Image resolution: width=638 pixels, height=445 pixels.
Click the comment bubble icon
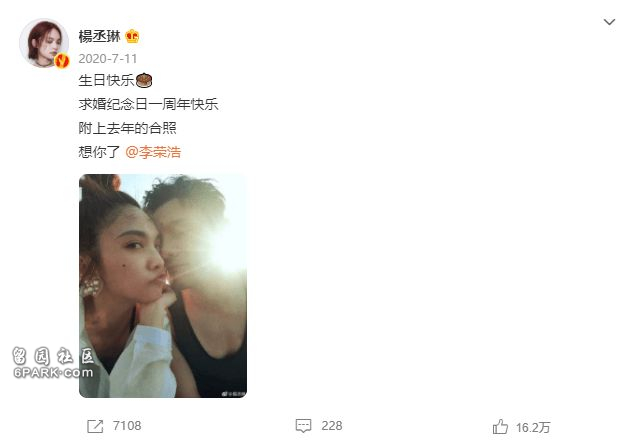[303, 426]
